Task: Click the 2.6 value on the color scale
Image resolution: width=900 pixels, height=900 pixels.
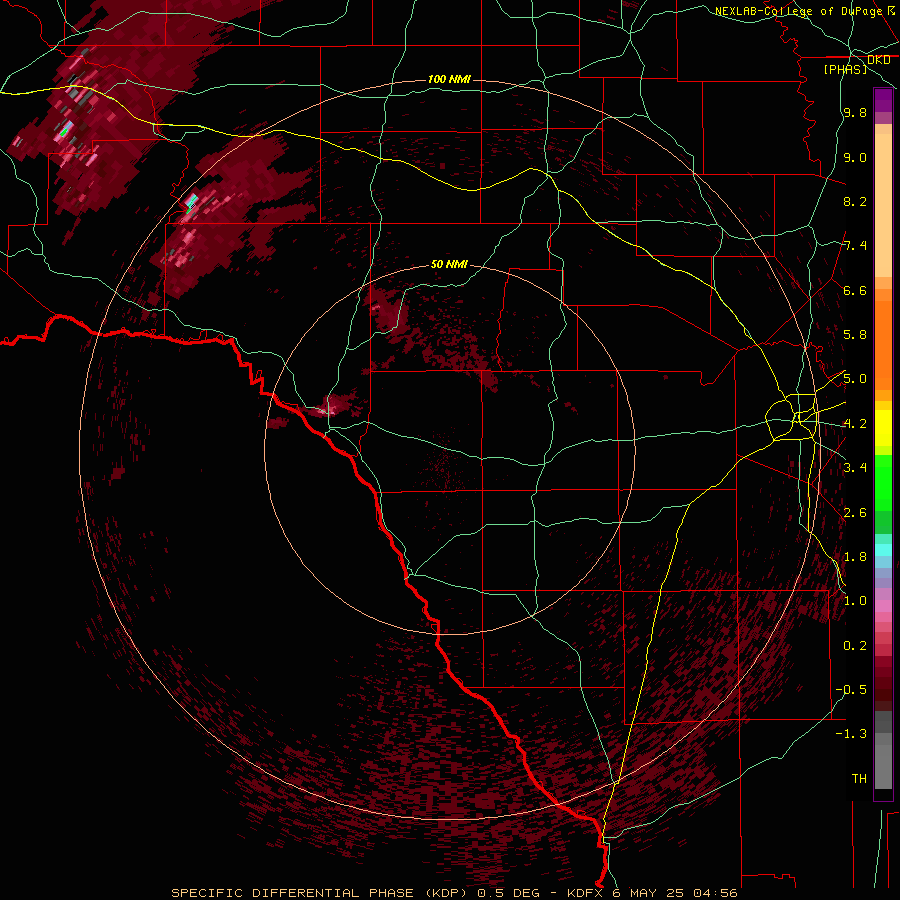Action: point(855,513)
